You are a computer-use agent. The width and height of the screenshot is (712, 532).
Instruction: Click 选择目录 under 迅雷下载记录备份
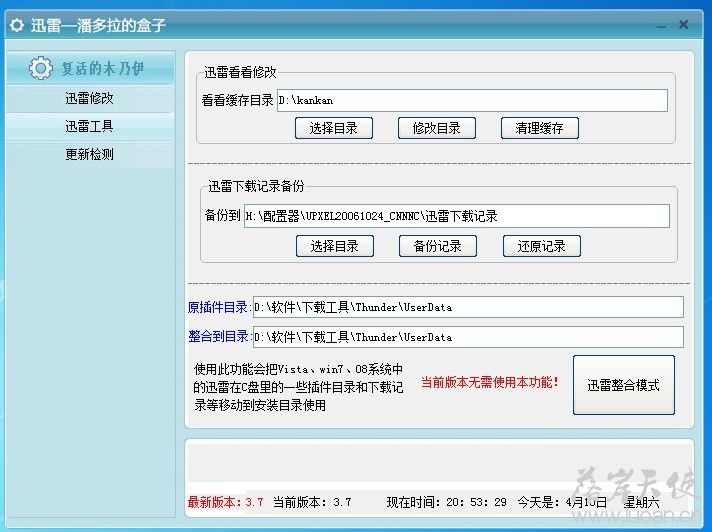[x=335, y=246]
